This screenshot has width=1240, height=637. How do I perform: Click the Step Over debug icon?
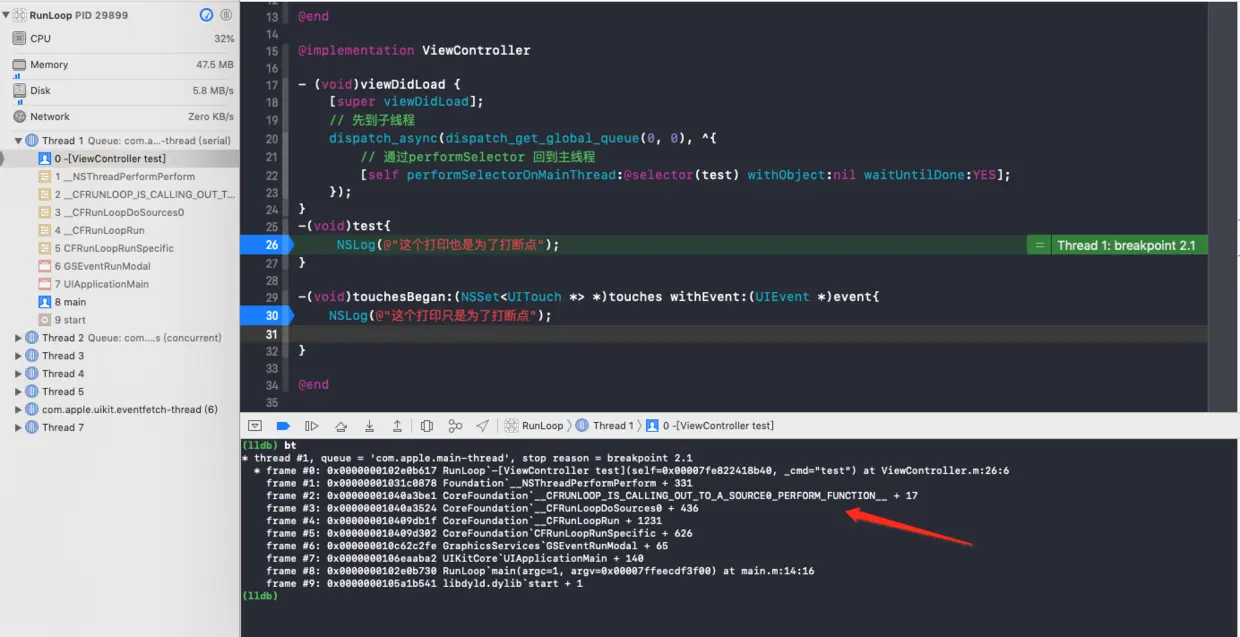(341, 426)
